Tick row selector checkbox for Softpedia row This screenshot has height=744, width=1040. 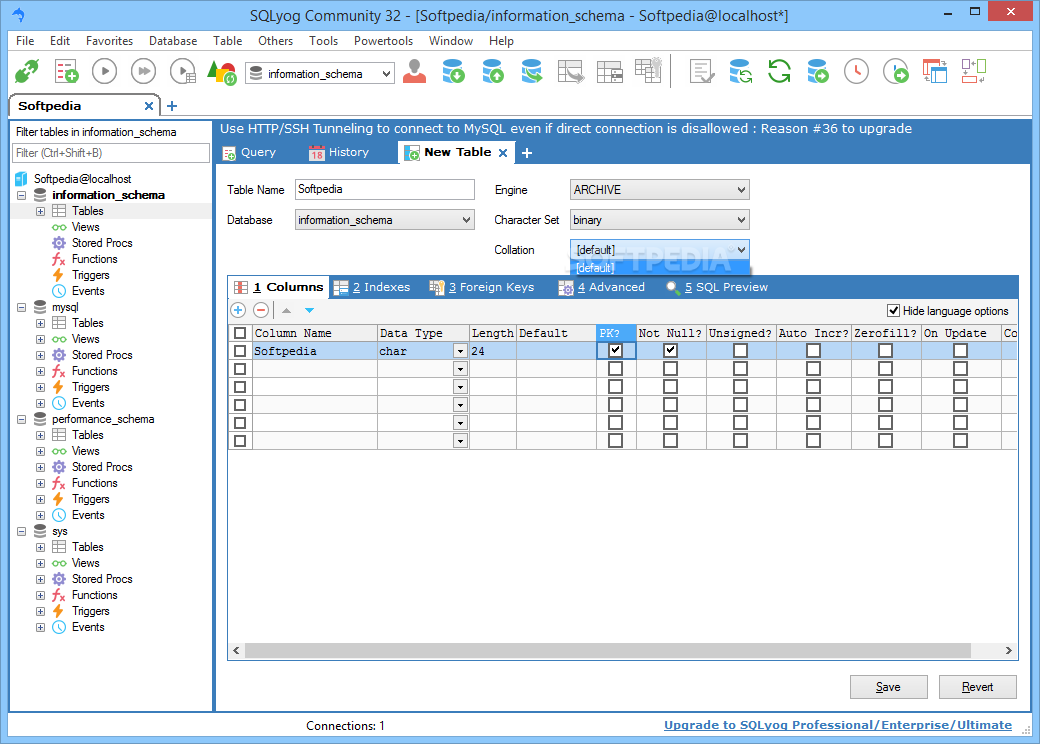(x=240, y=351)
